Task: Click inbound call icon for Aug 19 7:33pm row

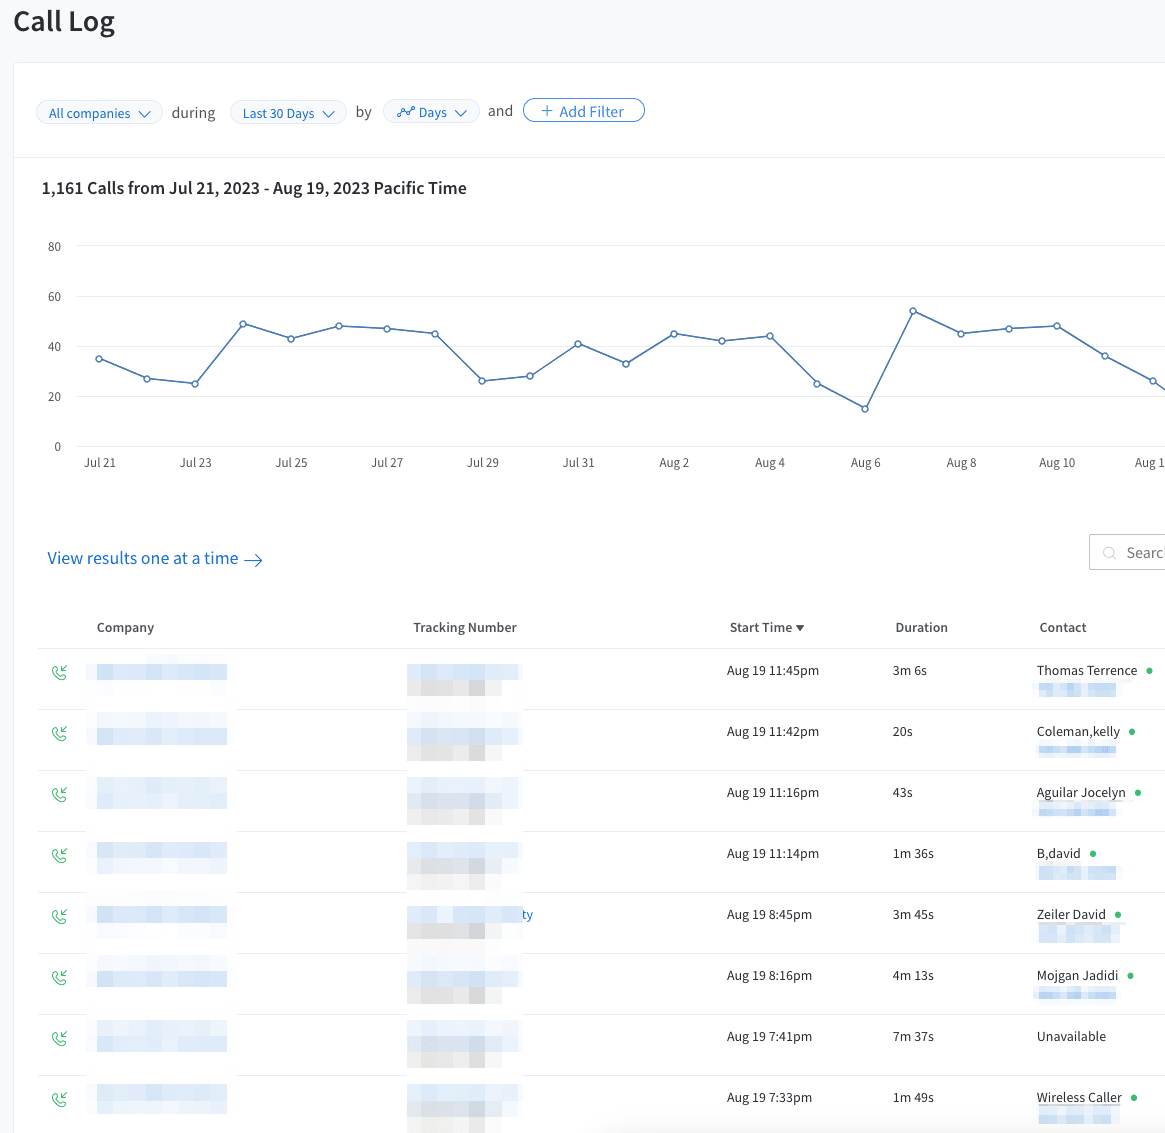Action: 59,1099
